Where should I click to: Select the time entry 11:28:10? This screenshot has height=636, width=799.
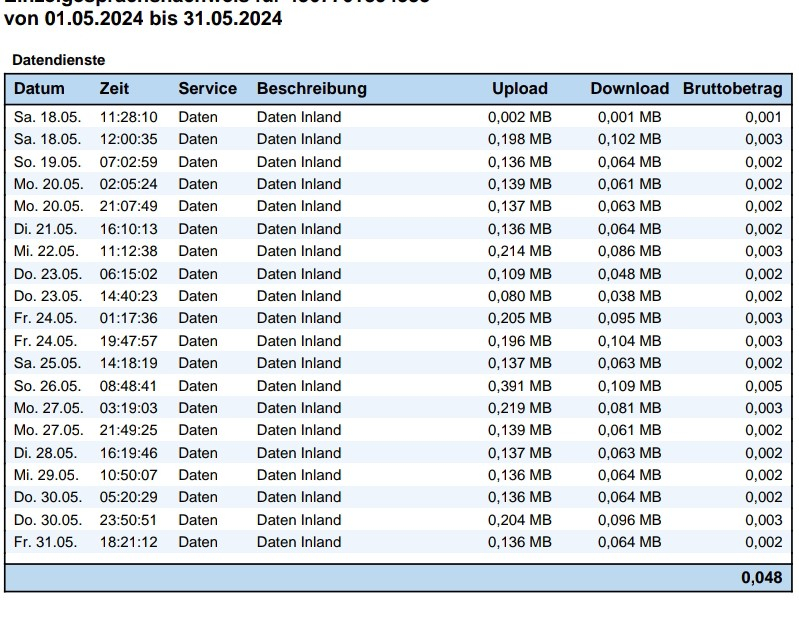click(128, 117)
